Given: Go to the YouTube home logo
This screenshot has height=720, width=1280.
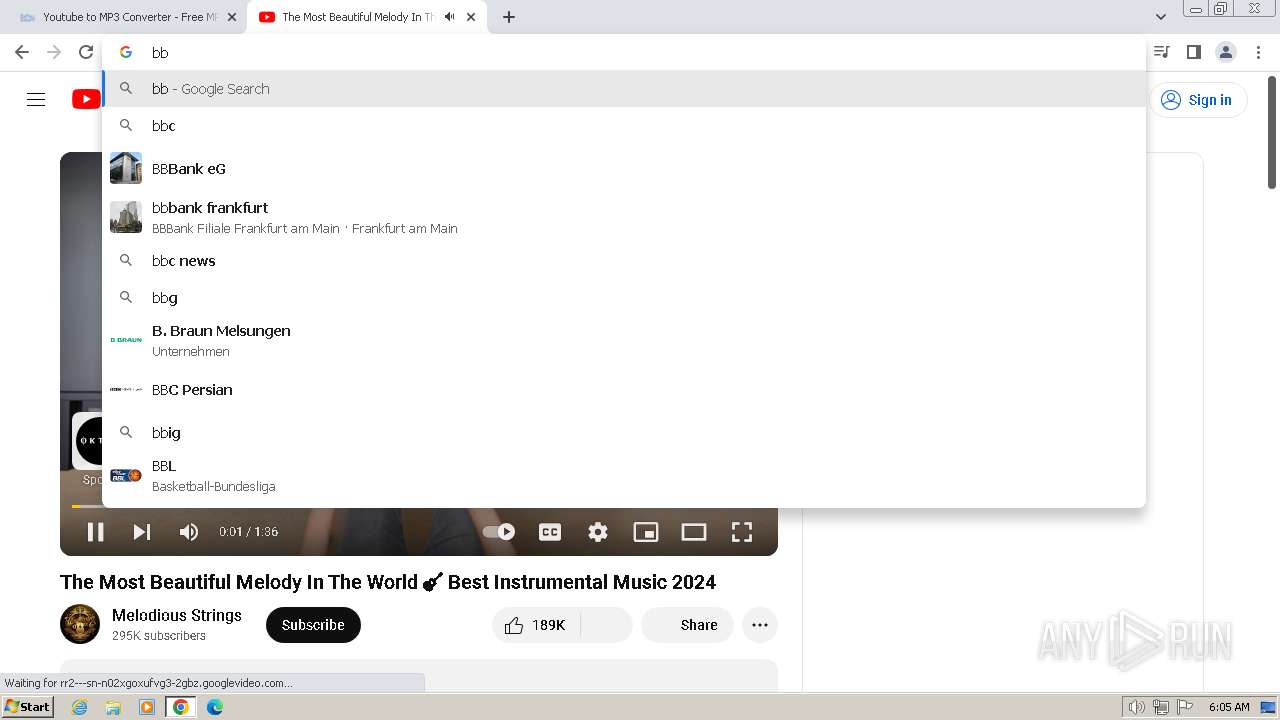Looking at the screenshot, I should pyautogui.click(x=86, y=99).
